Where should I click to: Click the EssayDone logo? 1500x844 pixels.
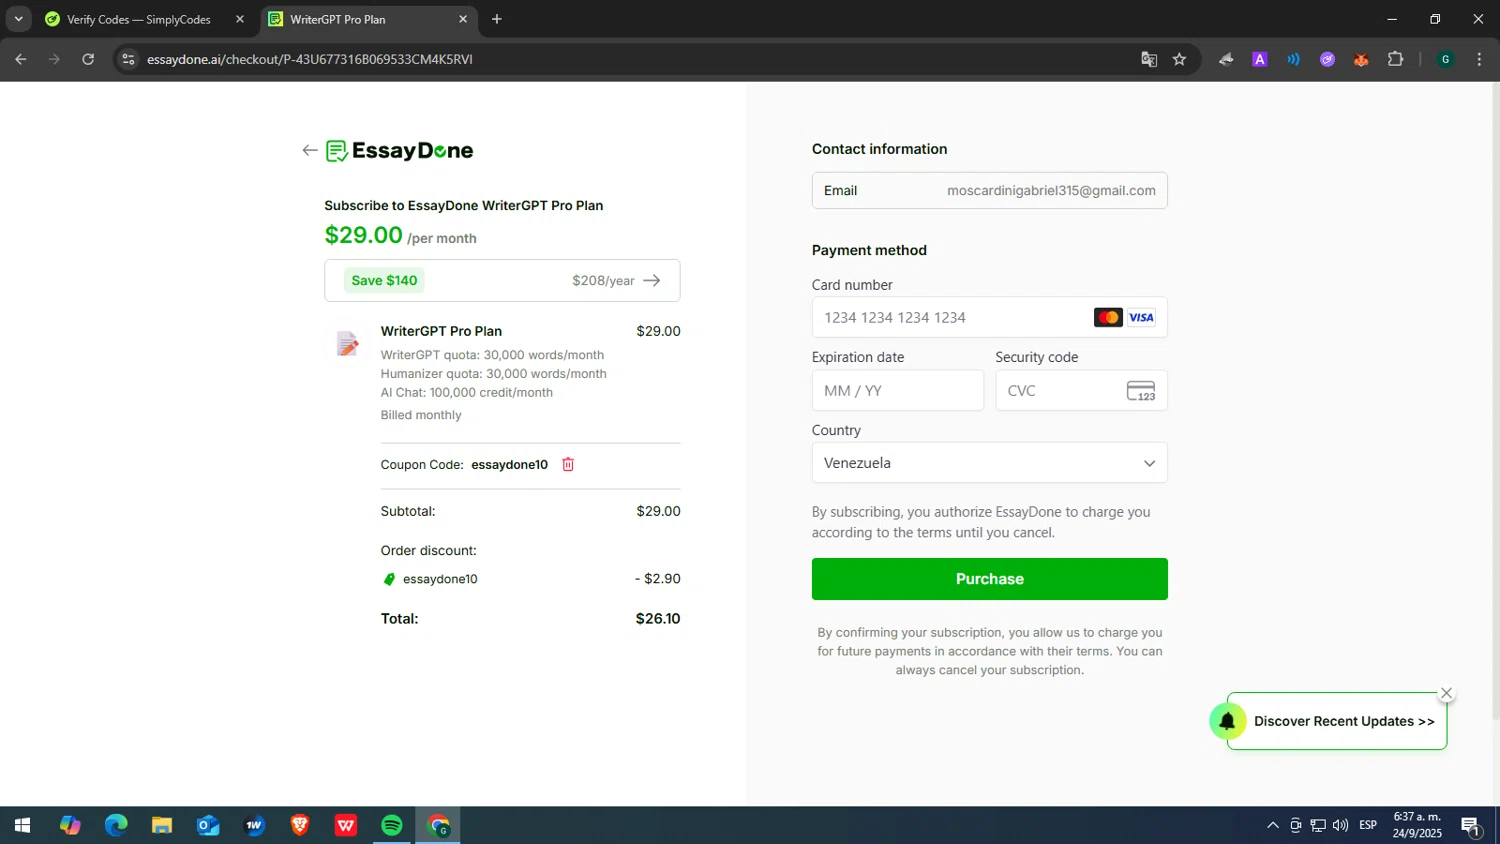click(400, 151)
